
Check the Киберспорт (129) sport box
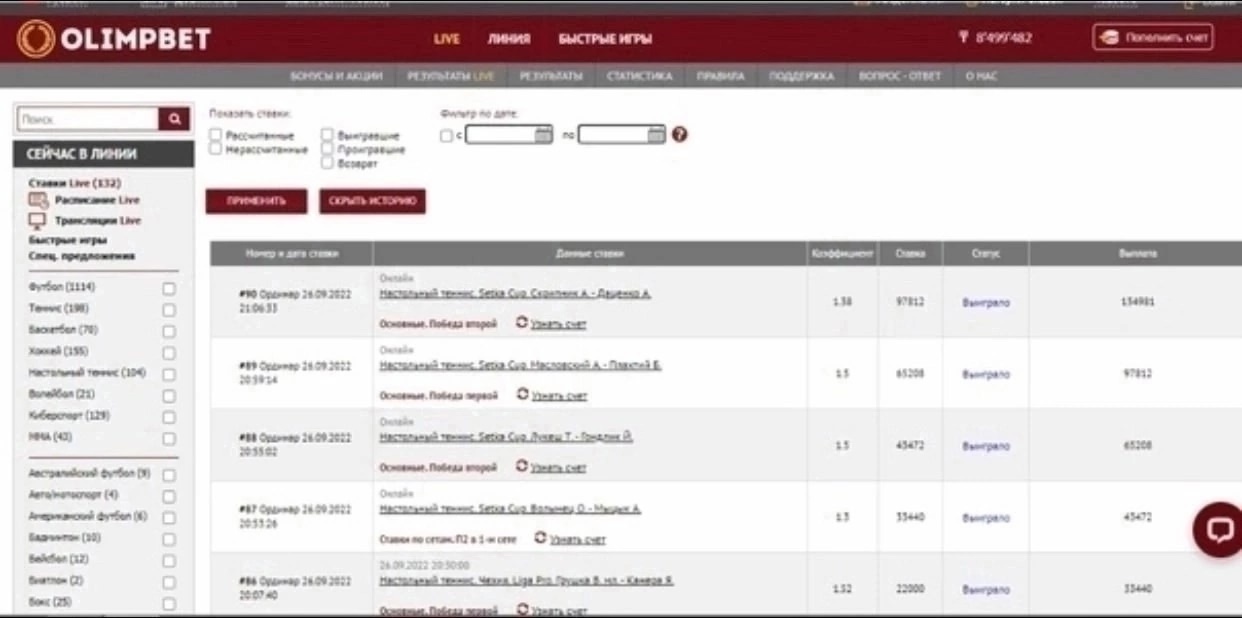tap(169, 417)
